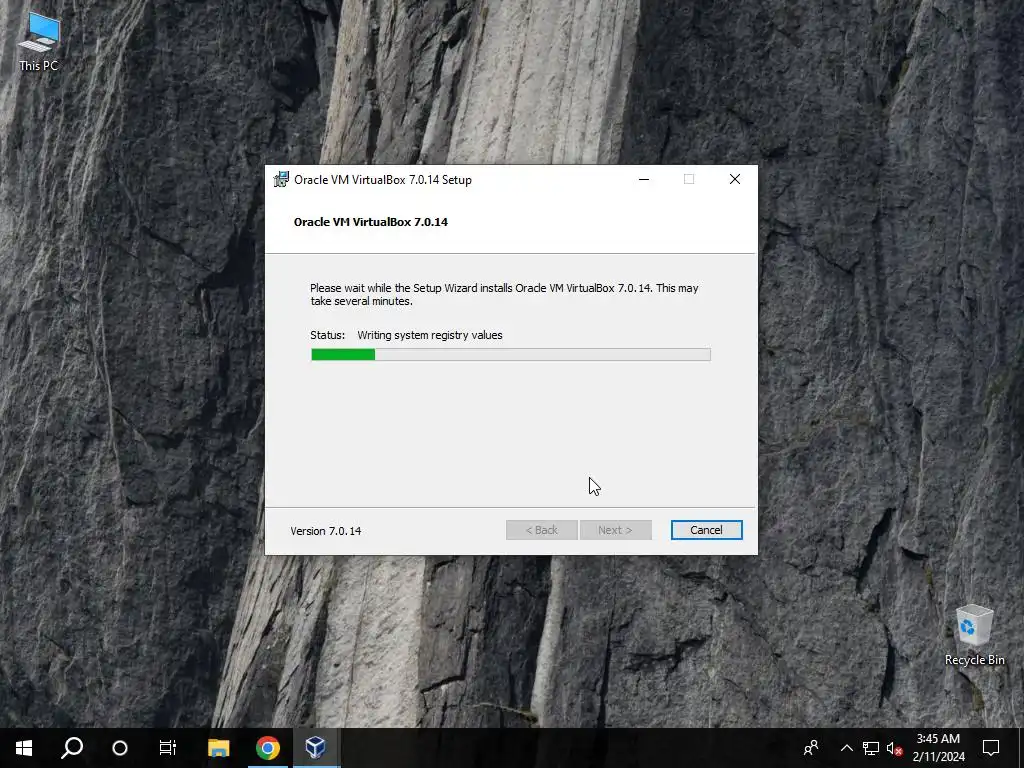Click the disabled Next button

click(615, 530)
